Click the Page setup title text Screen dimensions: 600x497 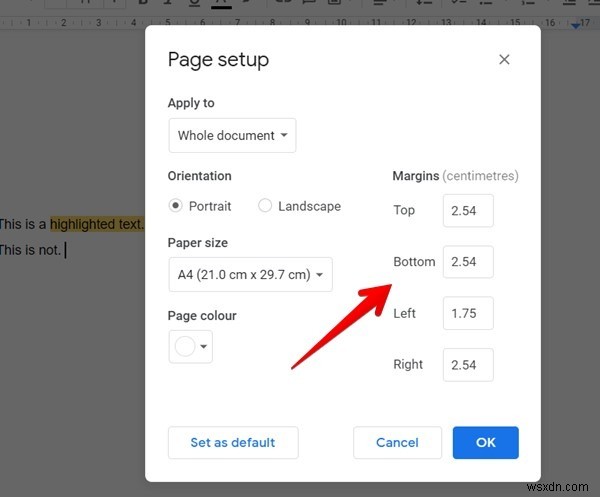[218, 60]
